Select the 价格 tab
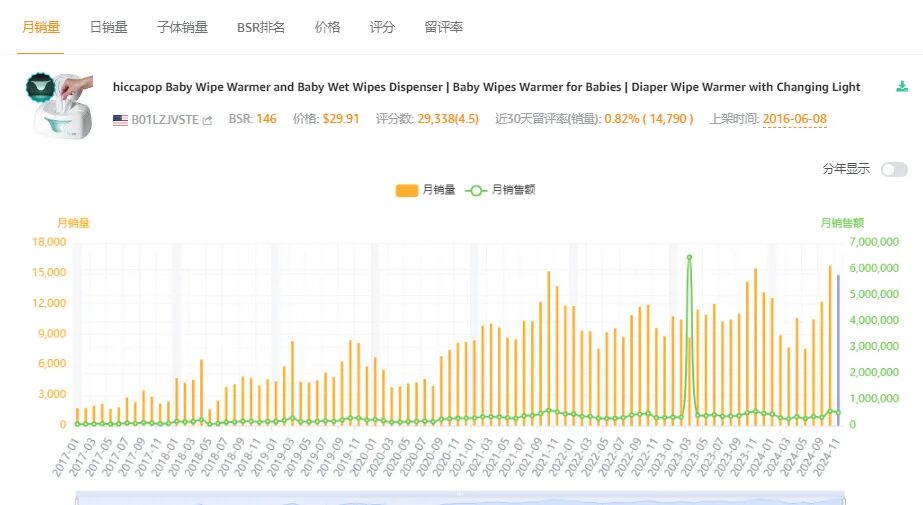 click(x=327, y=27)
